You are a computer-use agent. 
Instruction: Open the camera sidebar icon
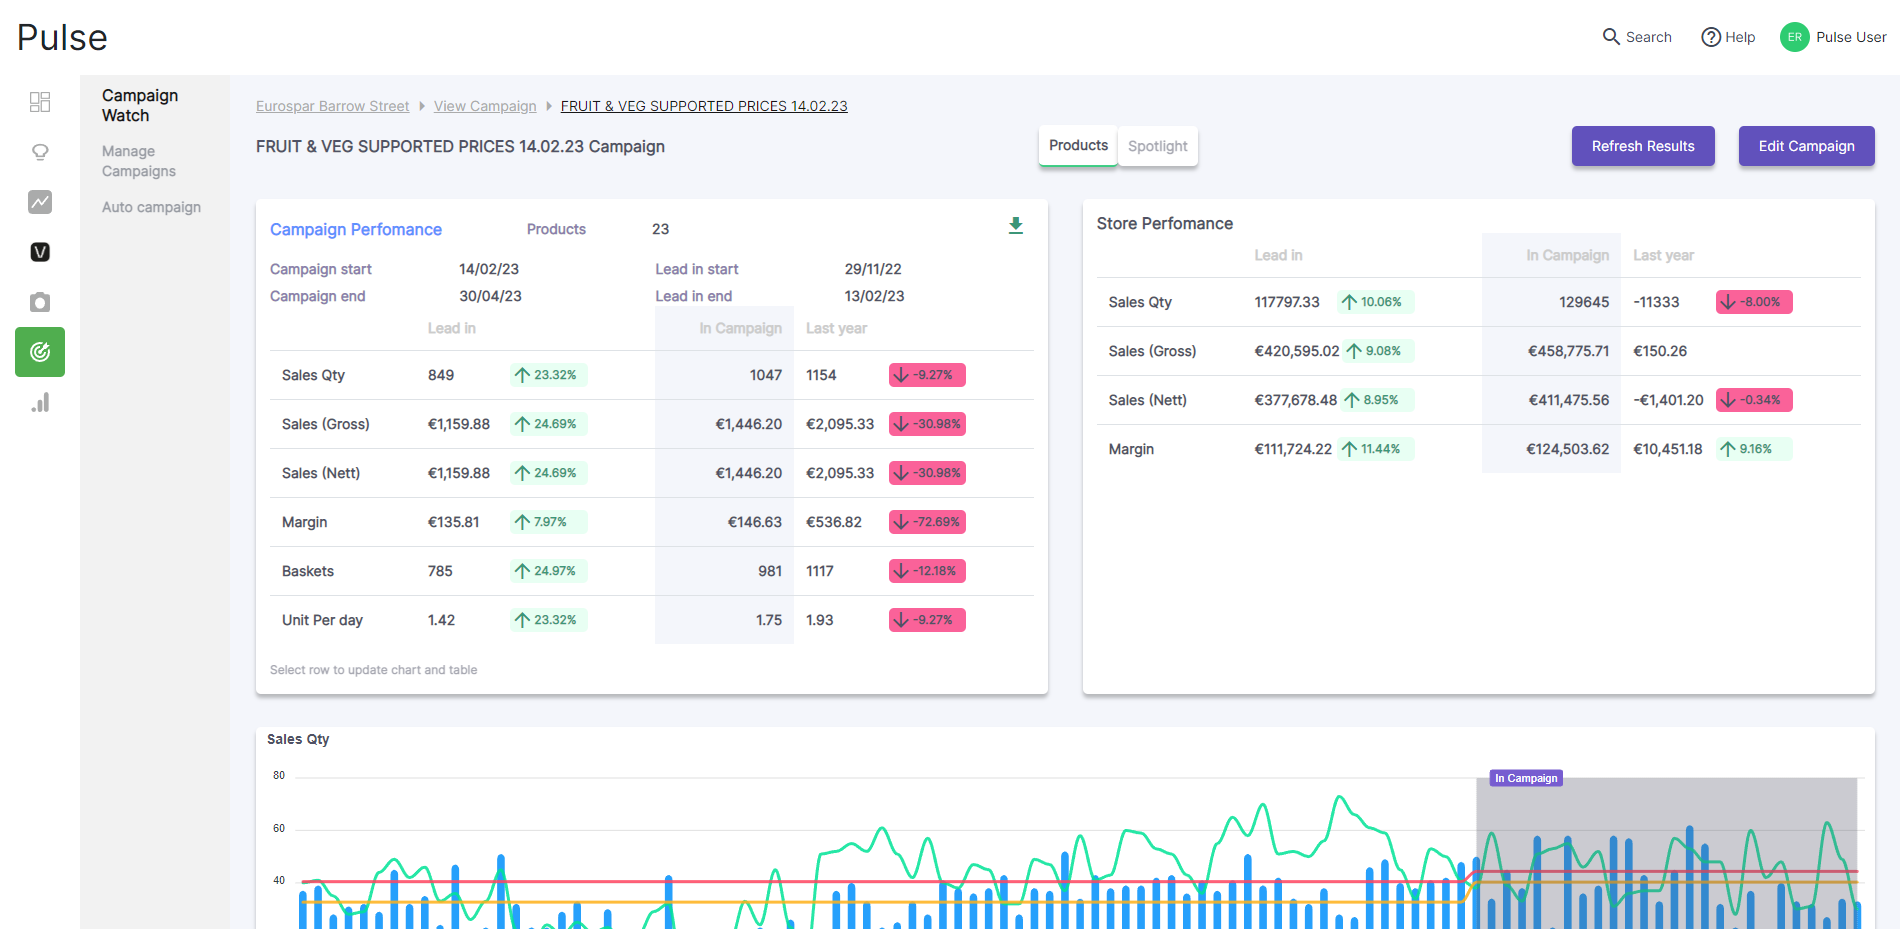pyautogui.click(x=40, y=302)
